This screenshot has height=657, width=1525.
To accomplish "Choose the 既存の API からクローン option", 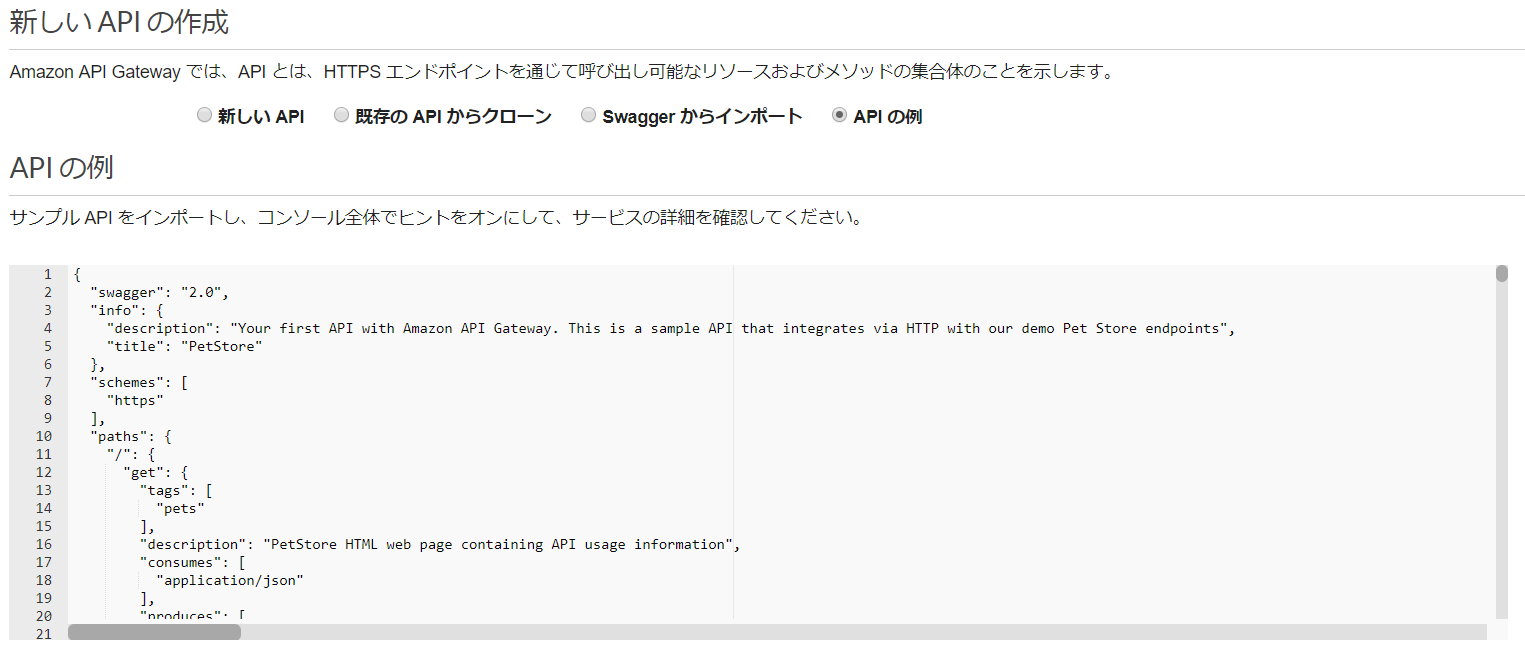I will pos(341,115).
